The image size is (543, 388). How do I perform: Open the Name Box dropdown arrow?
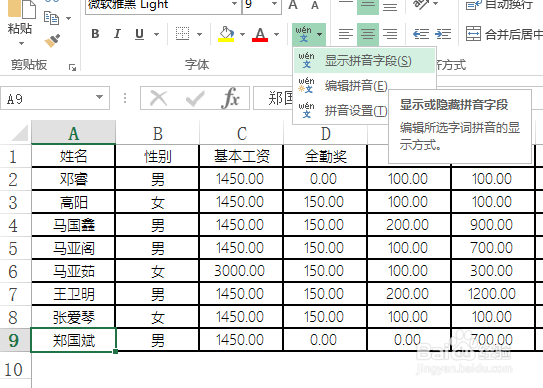pos(99,97)
